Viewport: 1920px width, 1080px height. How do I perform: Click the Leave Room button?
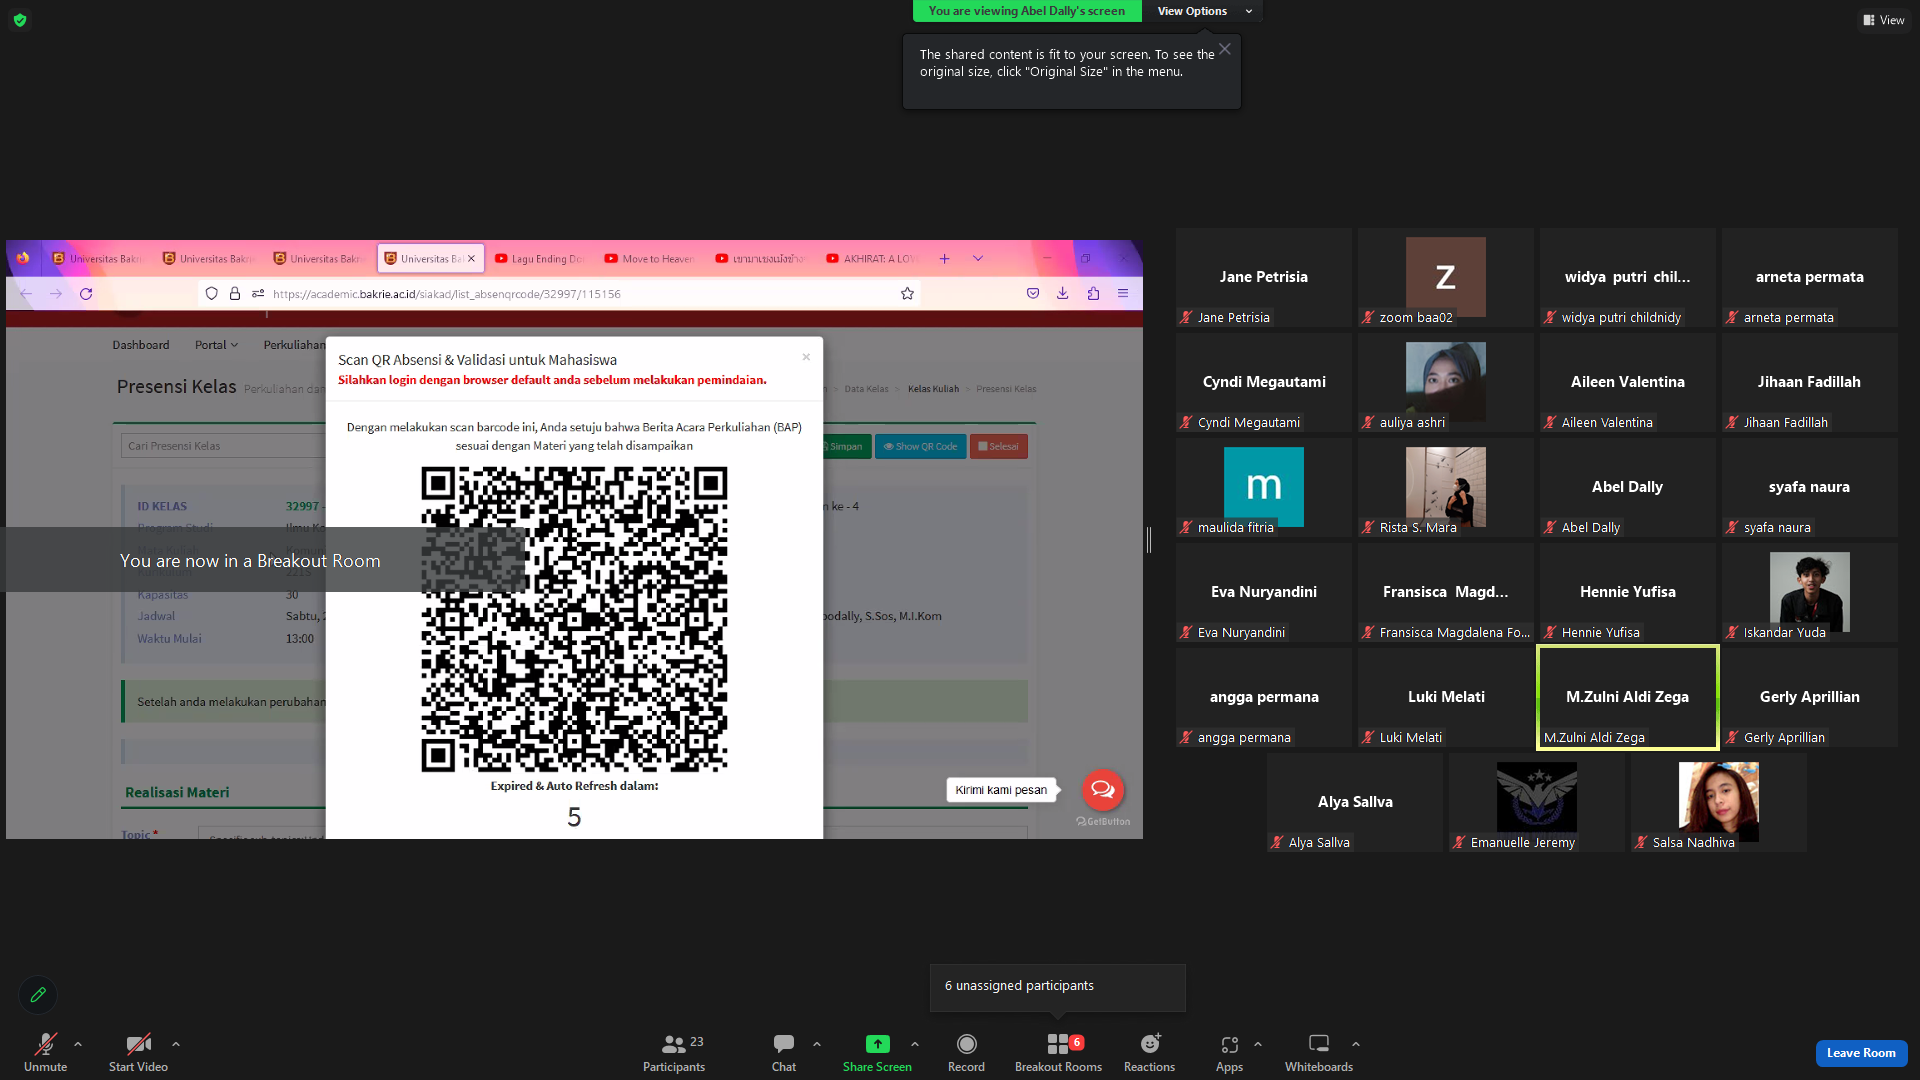coord(1861,1053)
